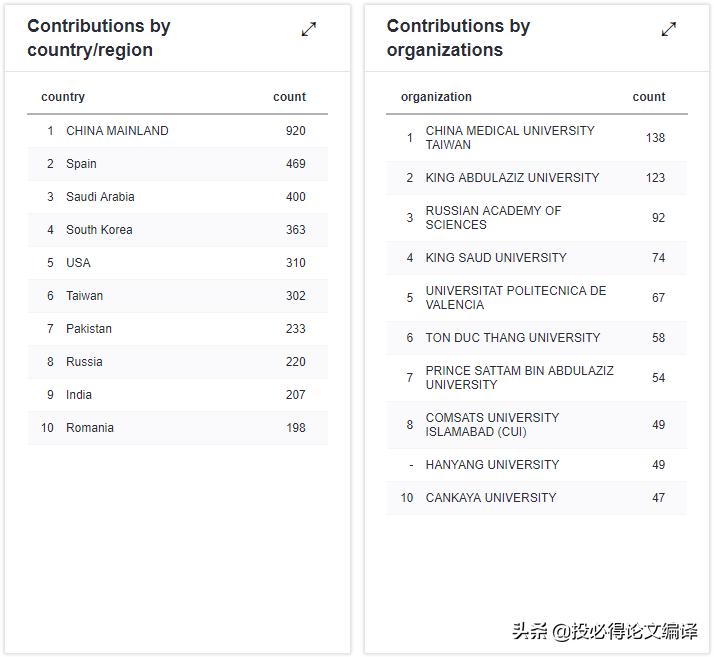Image resolution: width=714 pixels, height=657 pixels.
Task: Select the Spain country row
Action: (x=81, y=164)
